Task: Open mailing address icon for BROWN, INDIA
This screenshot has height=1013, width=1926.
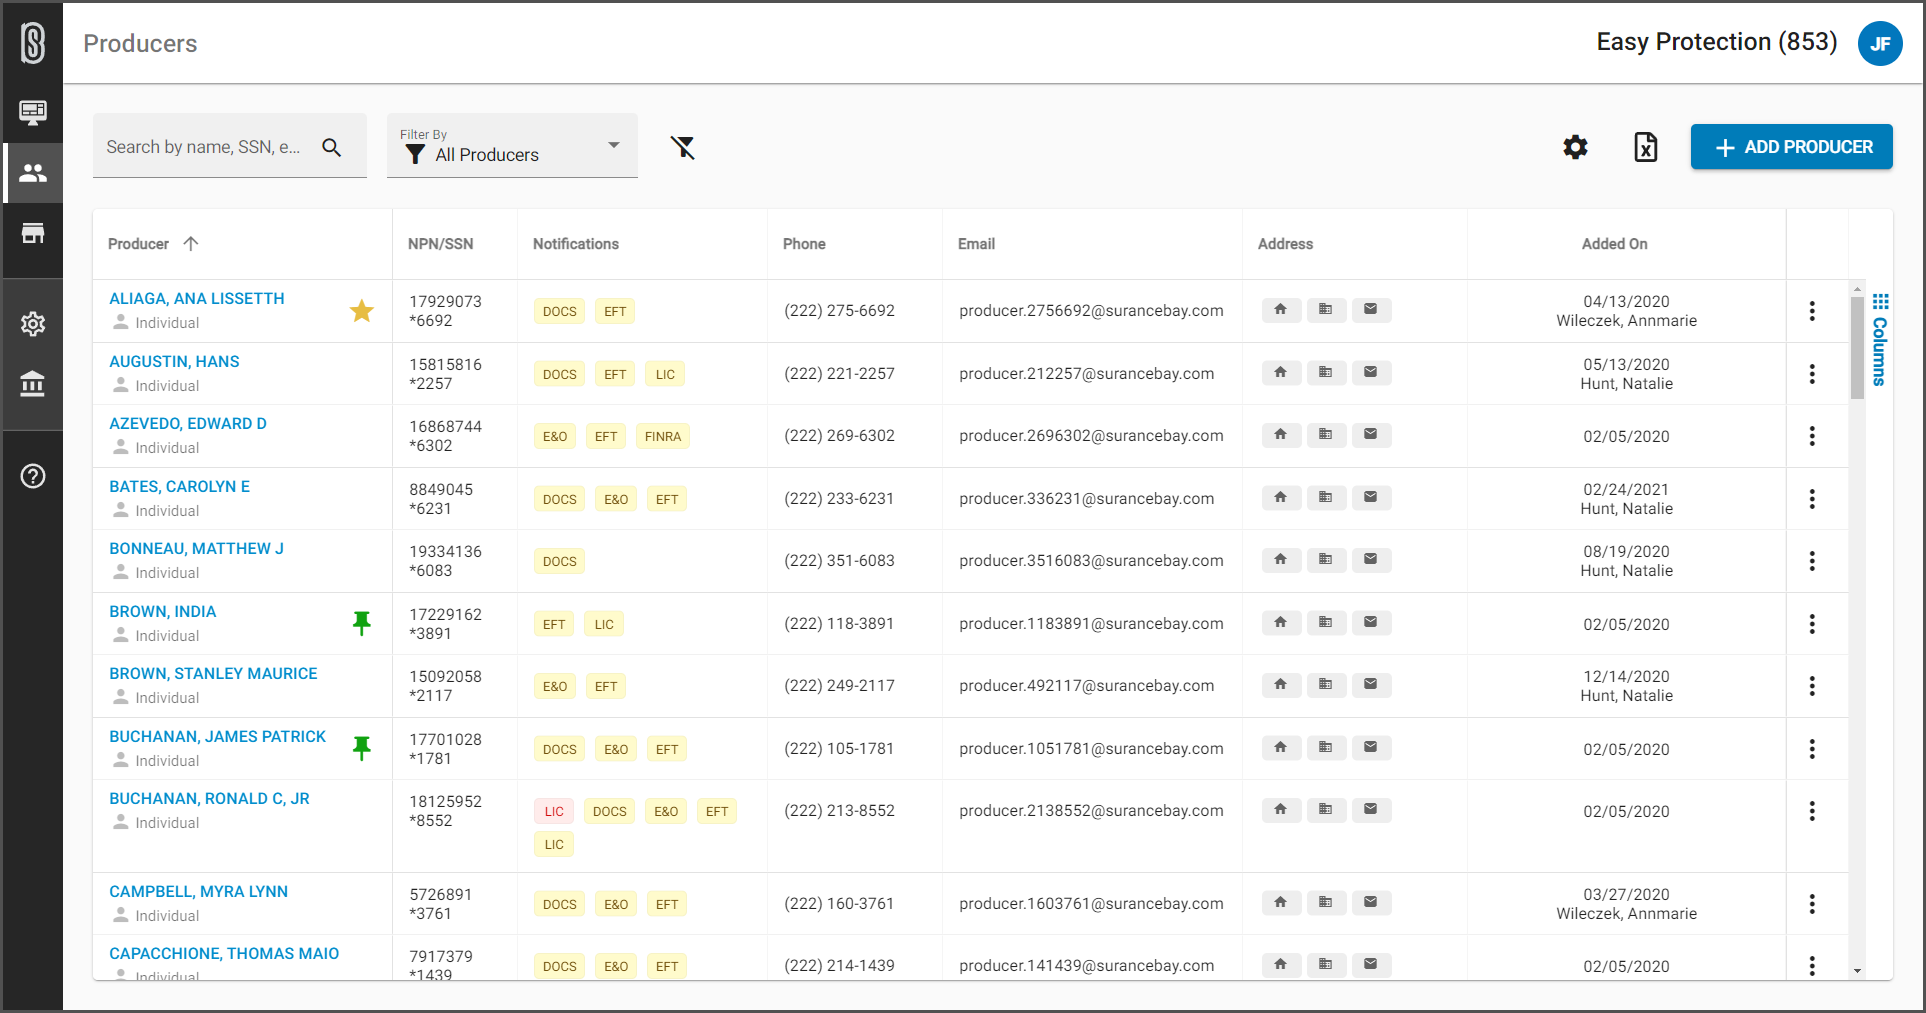Action: click(1371, 623)
